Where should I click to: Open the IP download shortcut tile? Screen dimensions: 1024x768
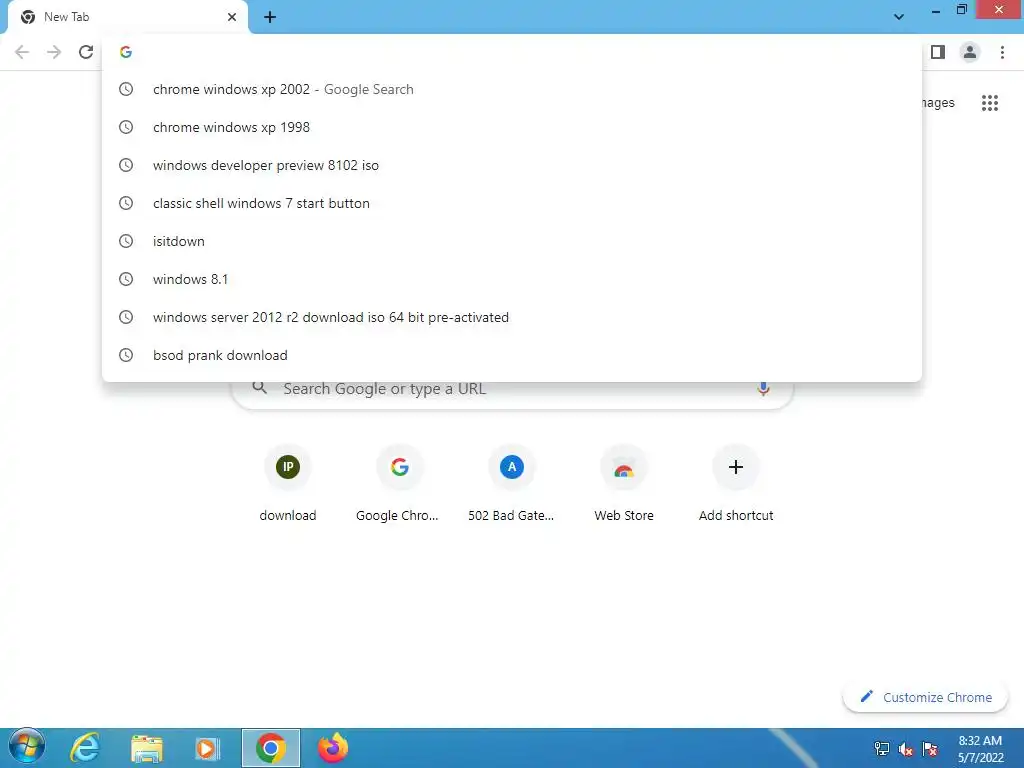288,484
